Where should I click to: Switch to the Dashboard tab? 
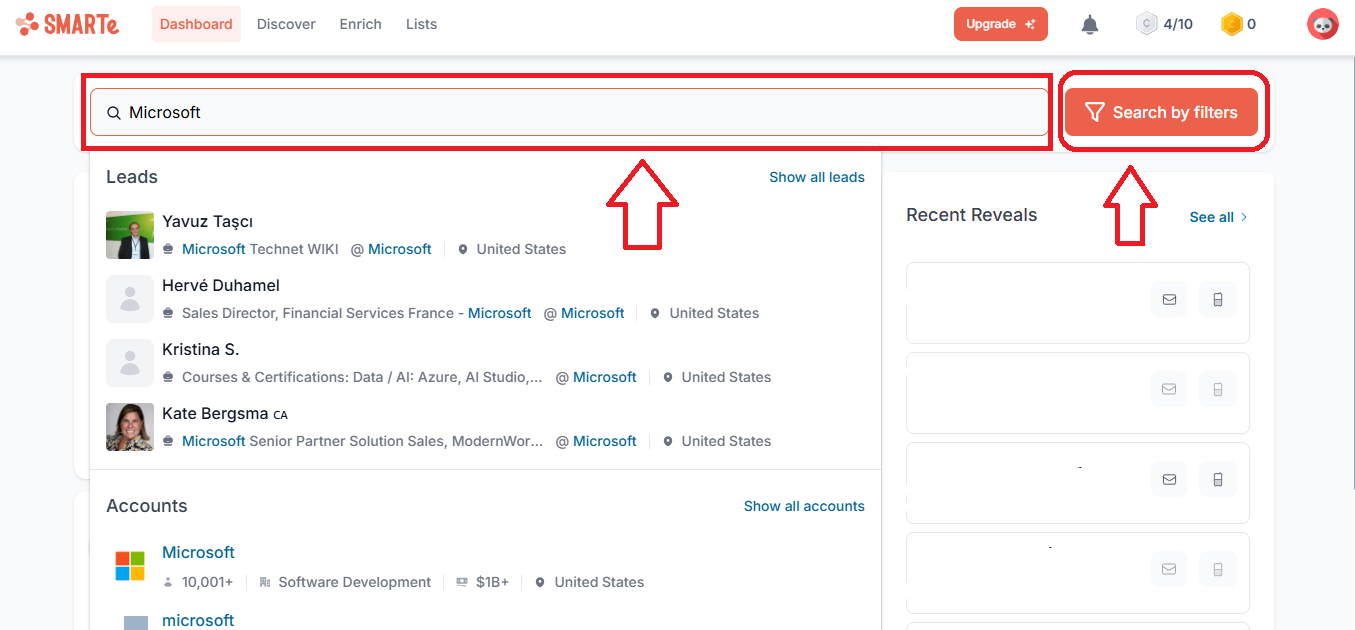pyautogui.click(x=196, y=24)
